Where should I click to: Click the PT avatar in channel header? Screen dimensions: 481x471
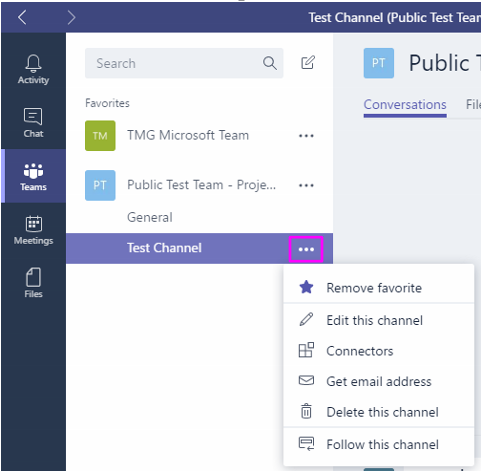[x=379, y=63]
